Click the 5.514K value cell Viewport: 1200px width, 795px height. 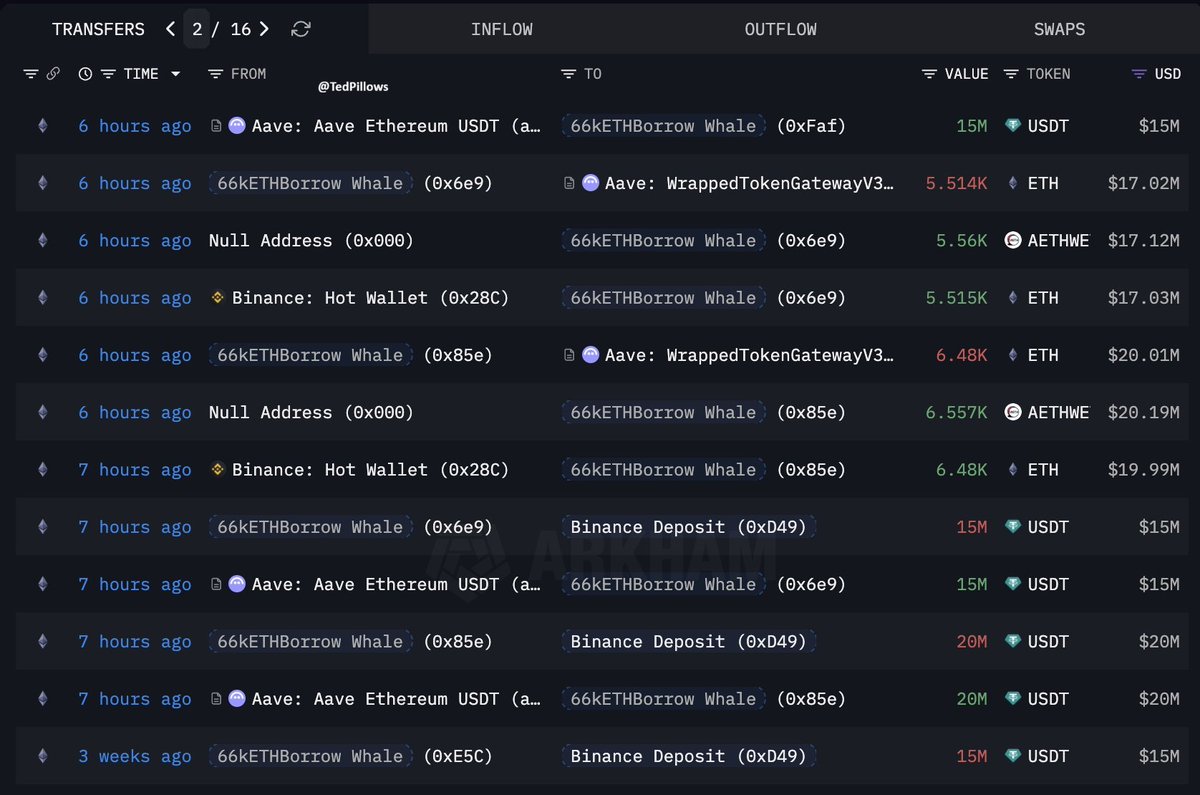(956, 183)
